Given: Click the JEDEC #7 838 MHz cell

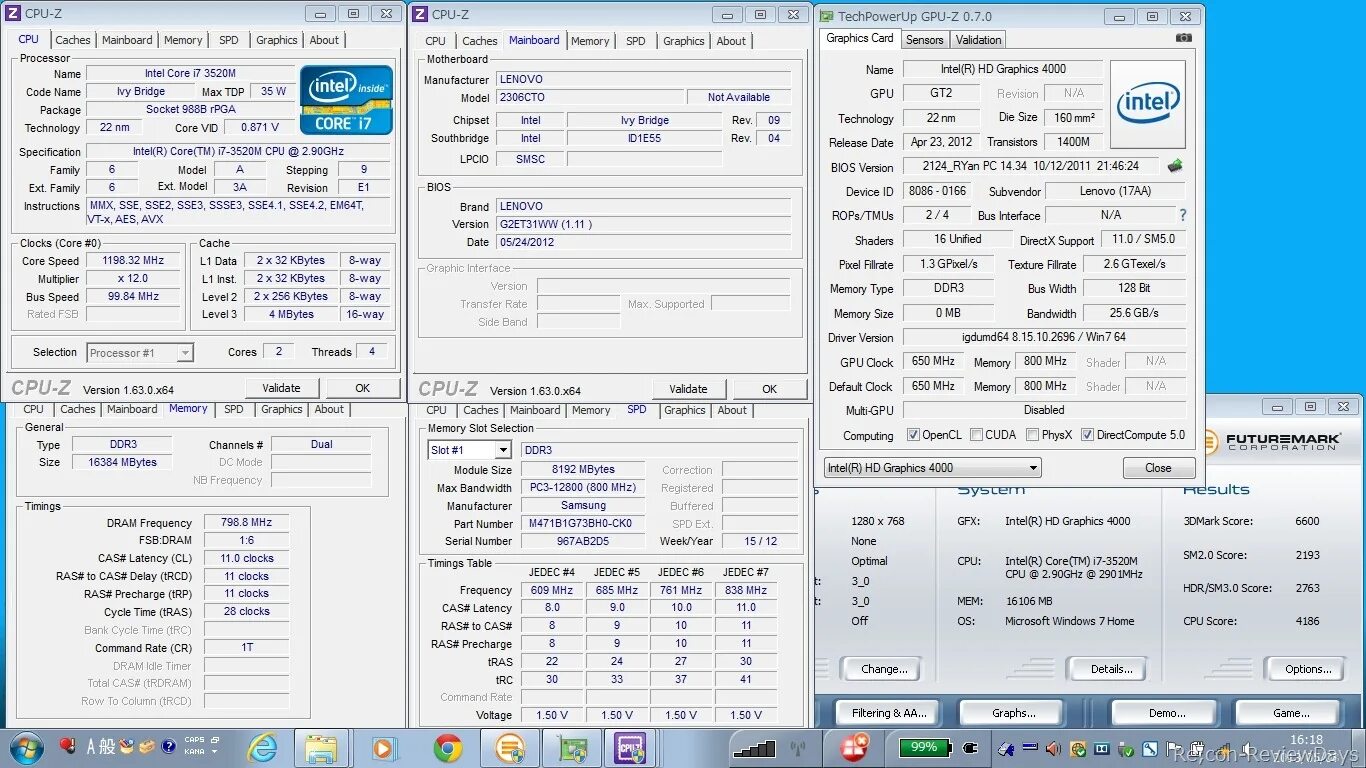Looking at the screenshot, I should pyautogui.click(x=746, y=590).
